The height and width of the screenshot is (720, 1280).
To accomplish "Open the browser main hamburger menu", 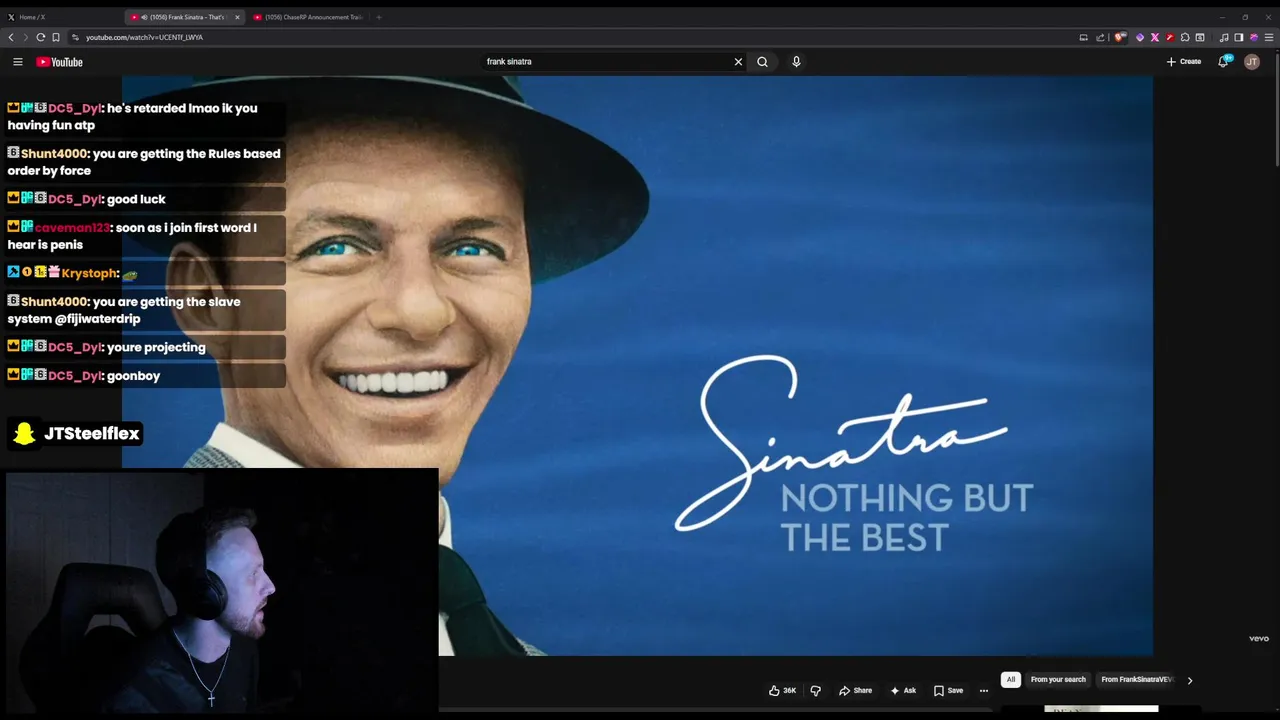I will (1270, 37).
